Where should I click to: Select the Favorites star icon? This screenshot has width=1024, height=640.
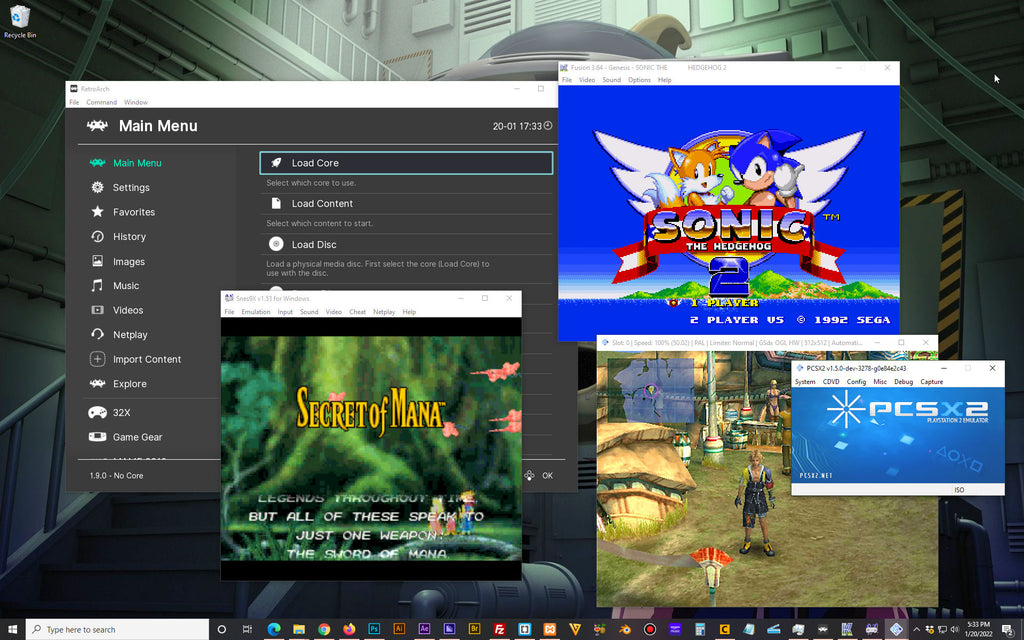97,212
